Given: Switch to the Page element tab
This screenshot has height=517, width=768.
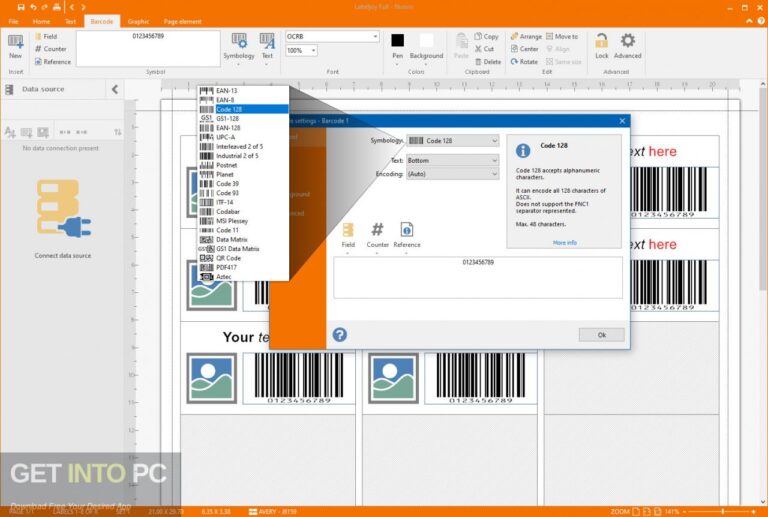Looking at the screenshot, I should [x=183, y=22].
